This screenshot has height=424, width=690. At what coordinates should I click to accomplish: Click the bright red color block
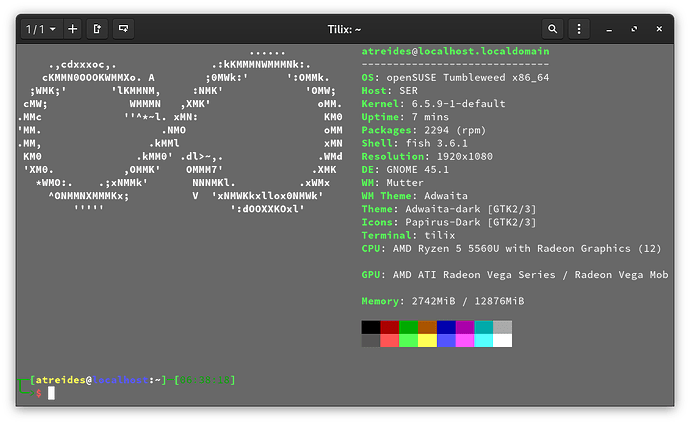click(x=389, y=340)
